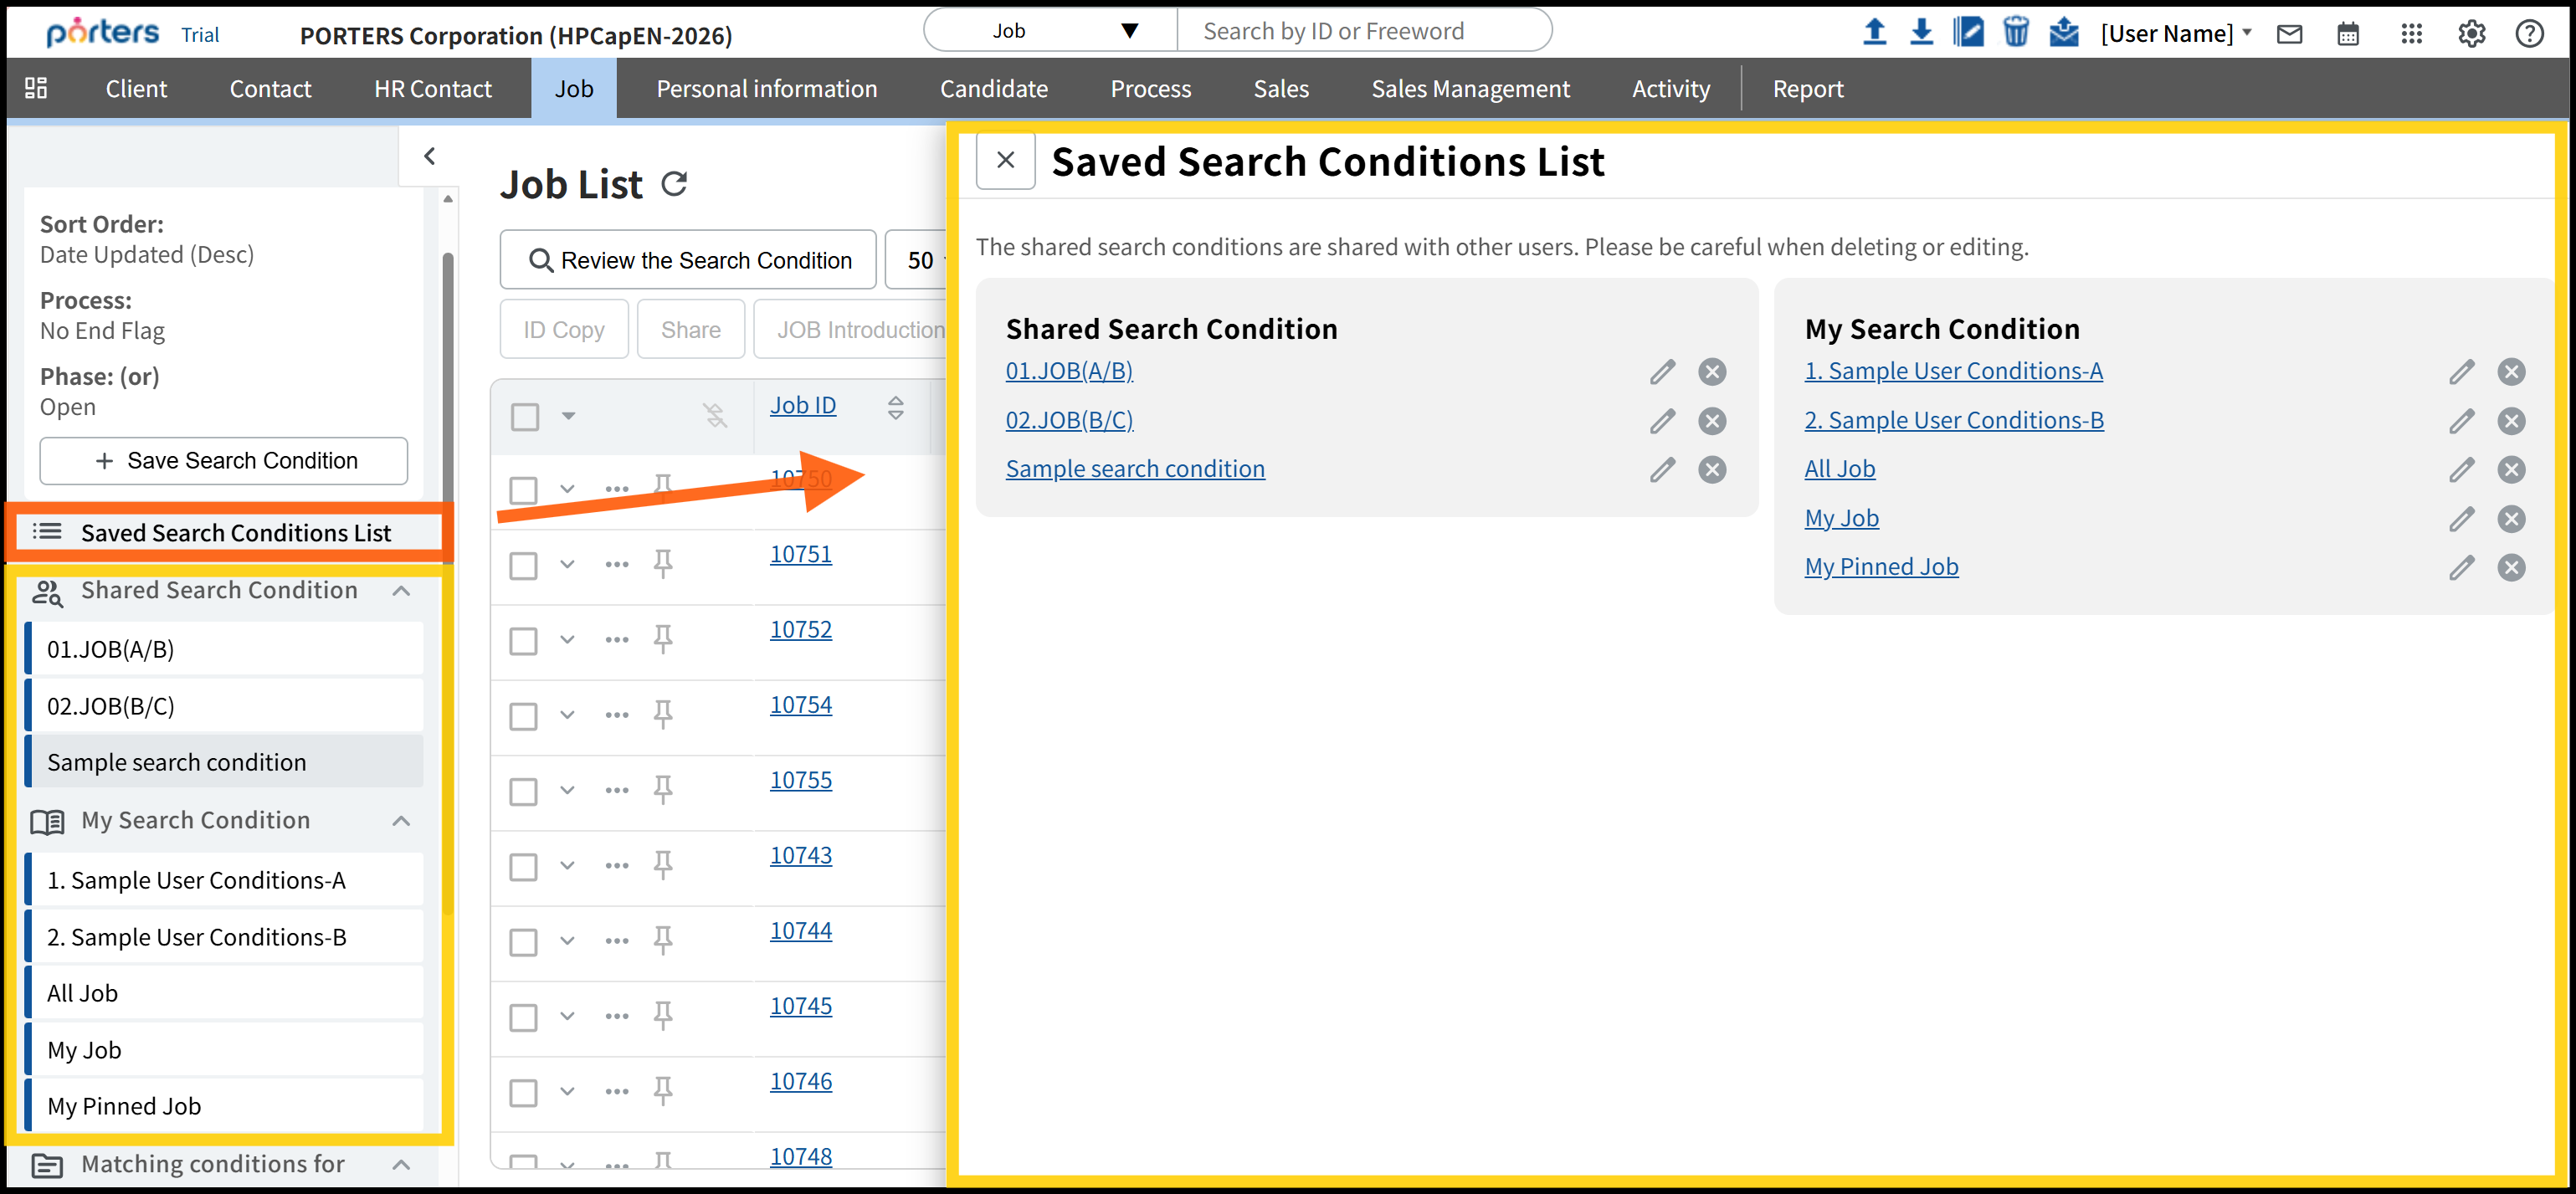Tick the checkbox for job 10752
The image size is (2576, 1194).
tap(523, 641)
